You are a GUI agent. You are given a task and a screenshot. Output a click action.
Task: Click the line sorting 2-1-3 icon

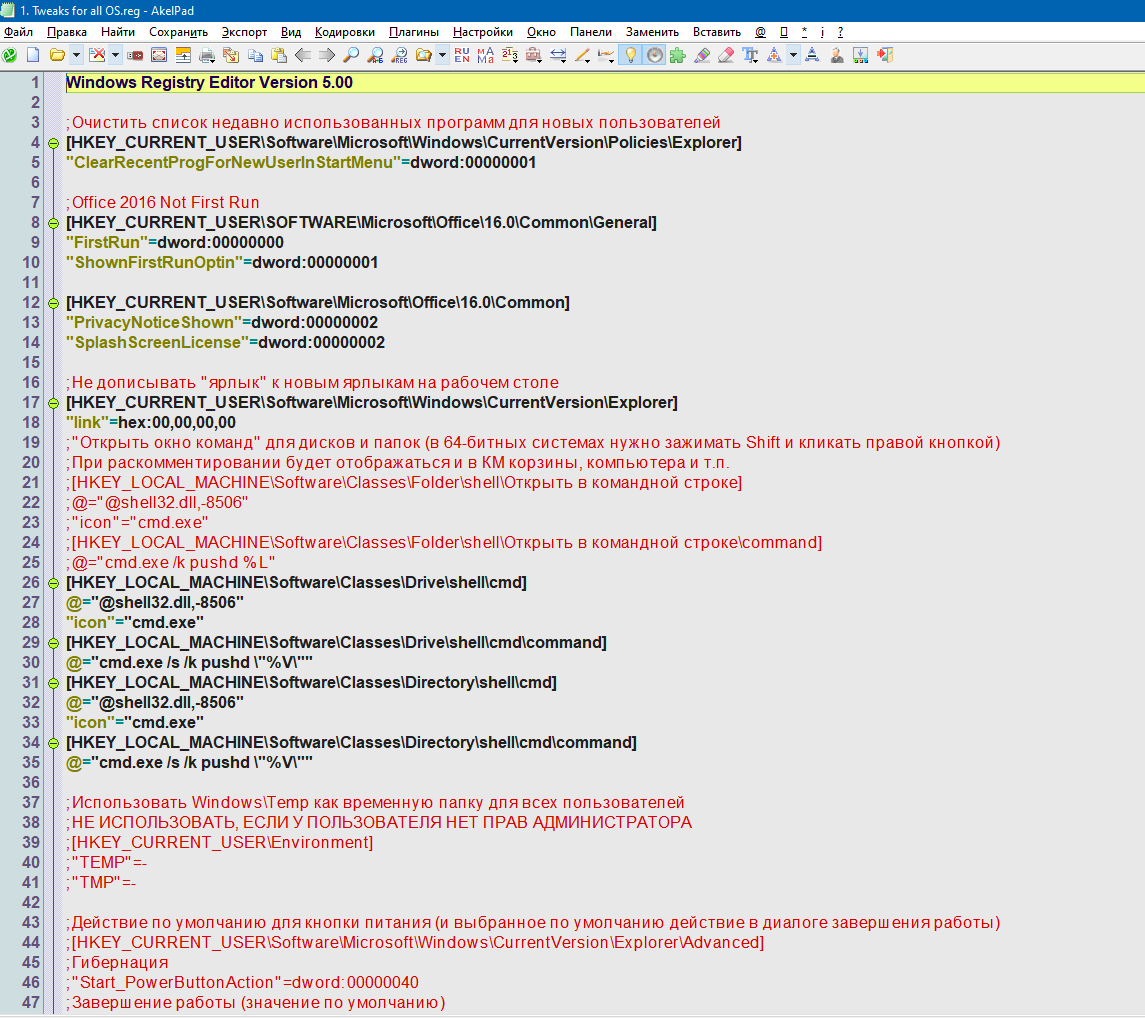tap(510, 56)
